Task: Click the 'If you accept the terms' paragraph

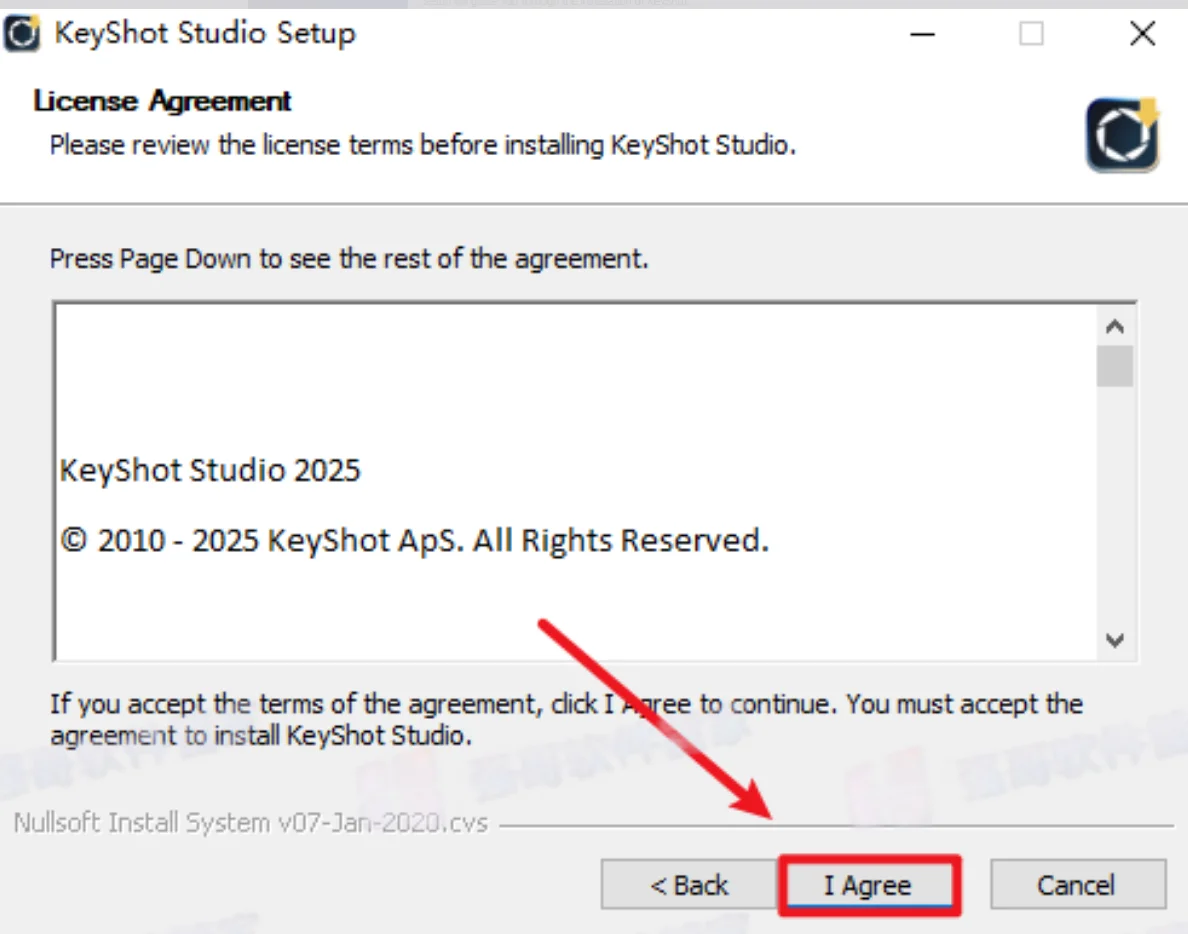Action: click(566, 720)
